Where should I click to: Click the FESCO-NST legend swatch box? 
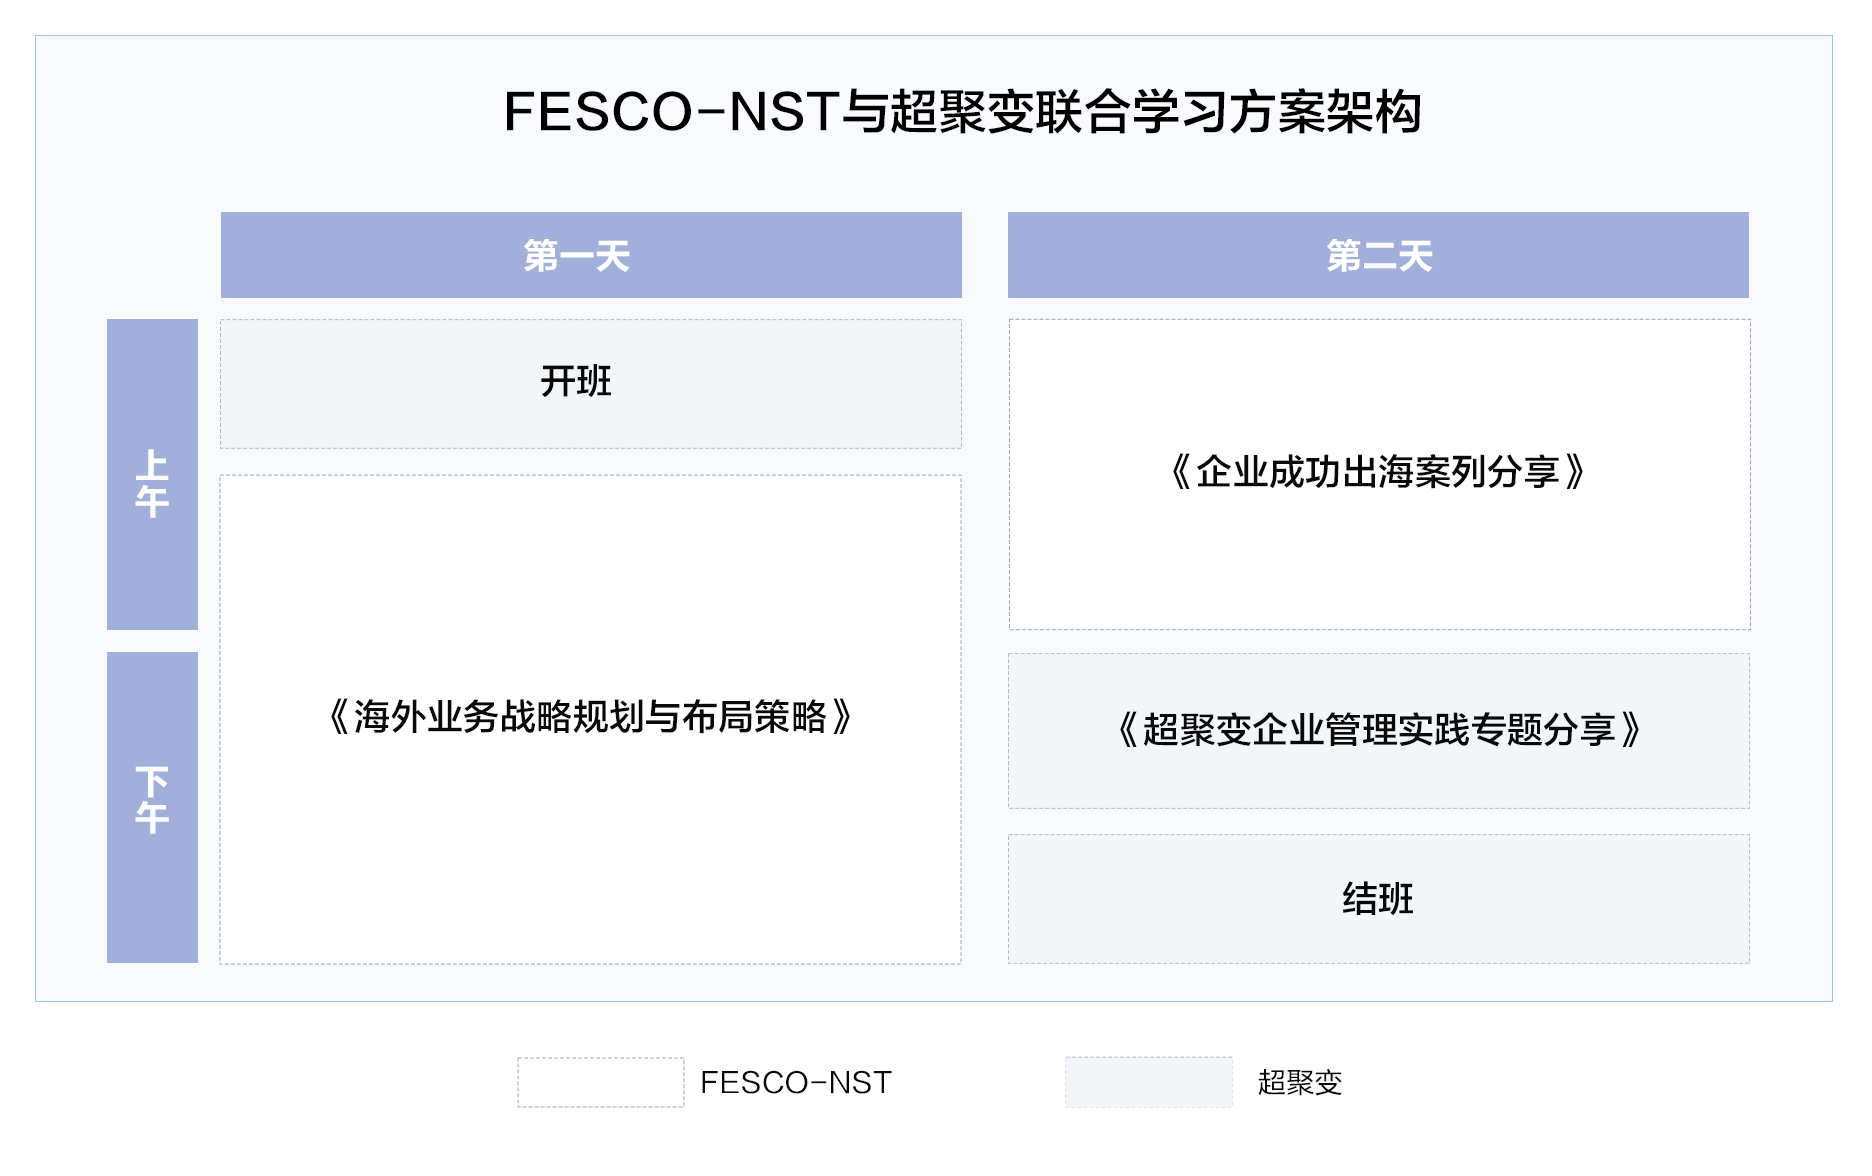(600, 1082)
